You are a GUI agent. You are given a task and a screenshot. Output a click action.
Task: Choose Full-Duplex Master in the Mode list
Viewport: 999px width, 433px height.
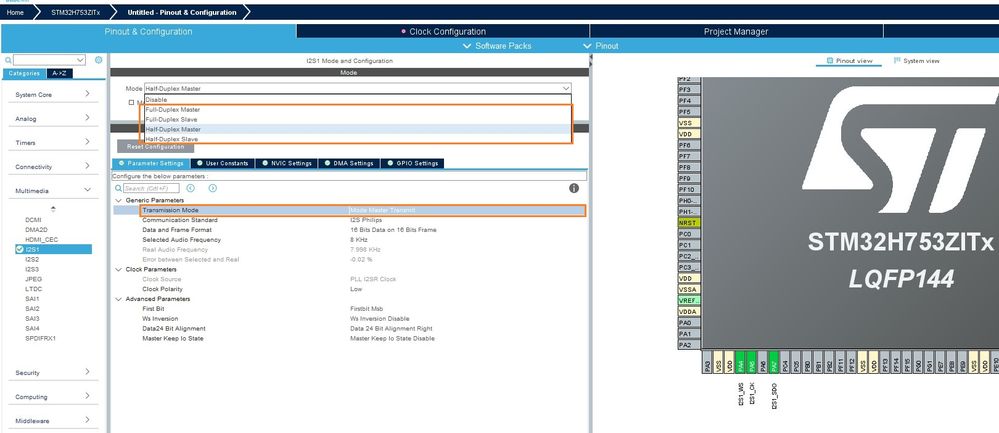coord(357,110)
